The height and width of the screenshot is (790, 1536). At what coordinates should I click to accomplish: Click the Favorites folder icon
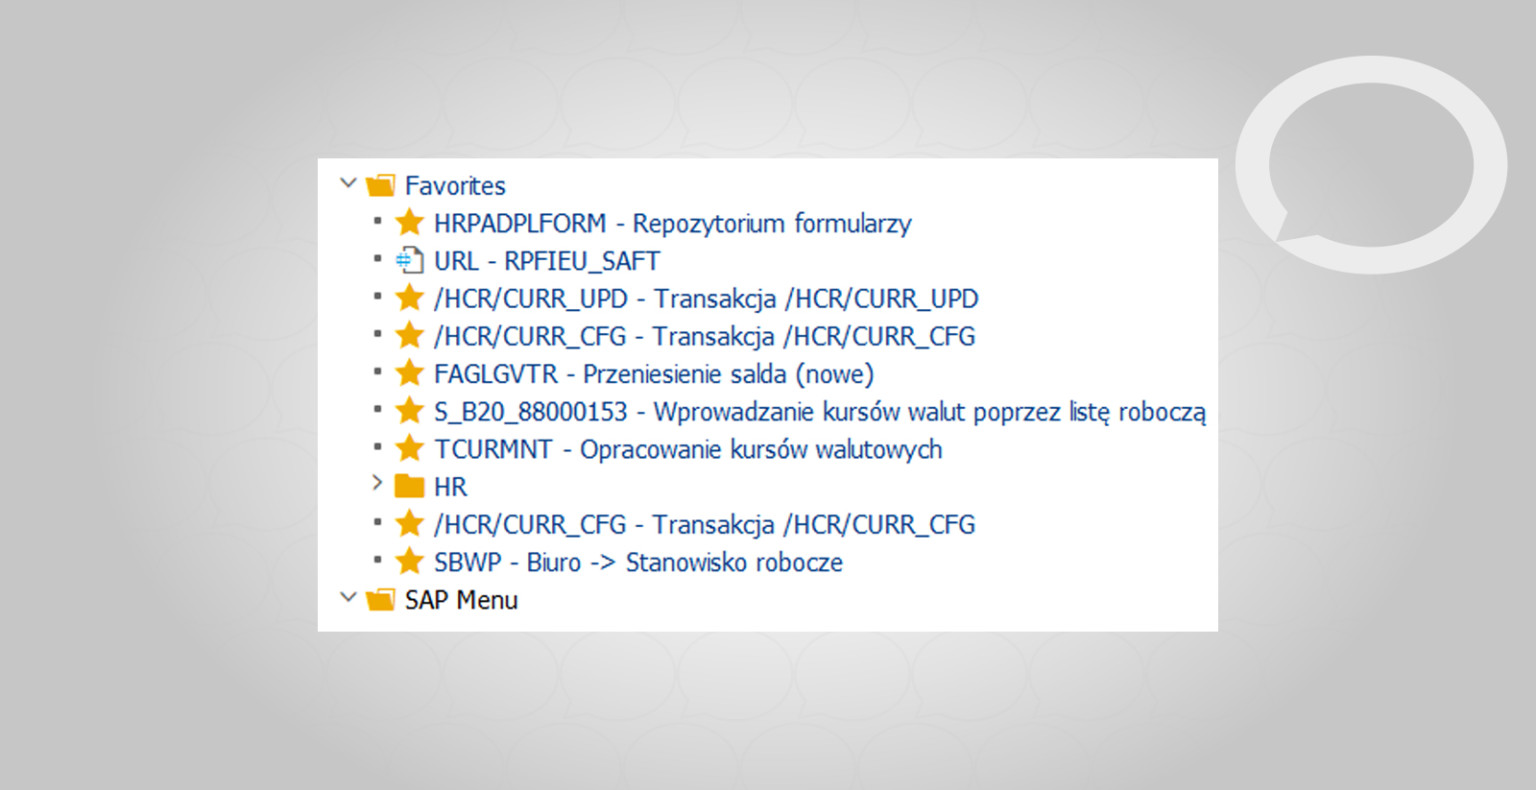coord(381,184)
